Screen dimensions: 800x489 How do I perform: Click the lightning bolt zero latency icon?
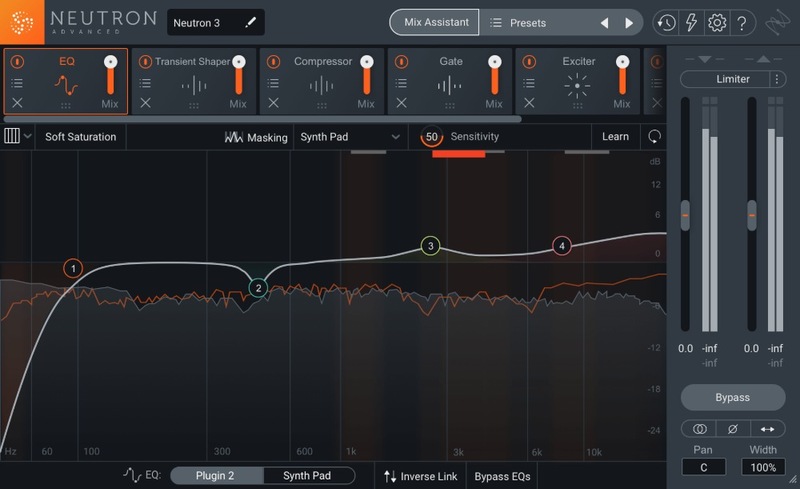(691, 23)
